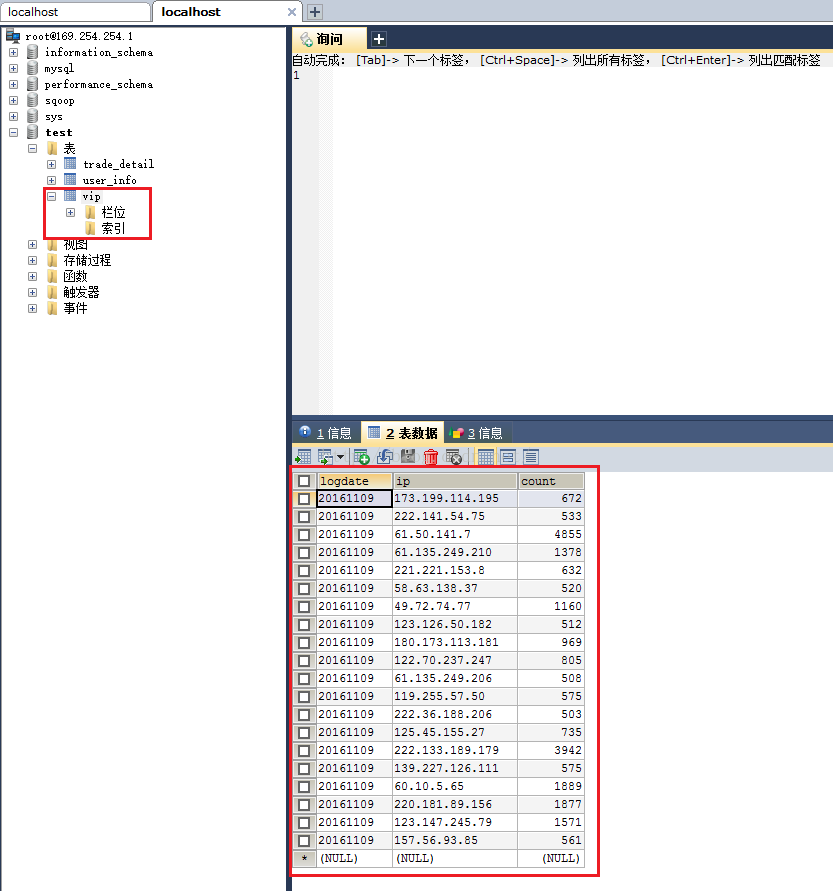833x891 pixels.
Task: Click the performance_schema database icon
Action: tap(33, 84)
